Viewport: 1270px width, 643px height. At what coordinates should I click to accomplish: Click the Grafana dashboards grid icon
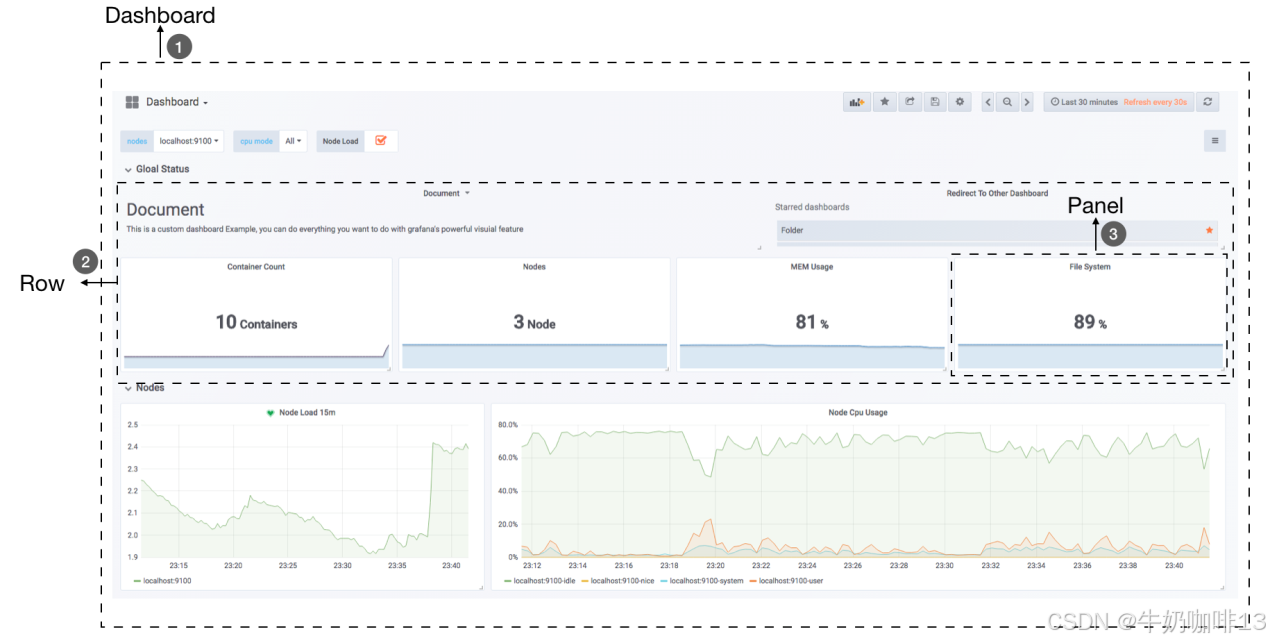point(132,102)
